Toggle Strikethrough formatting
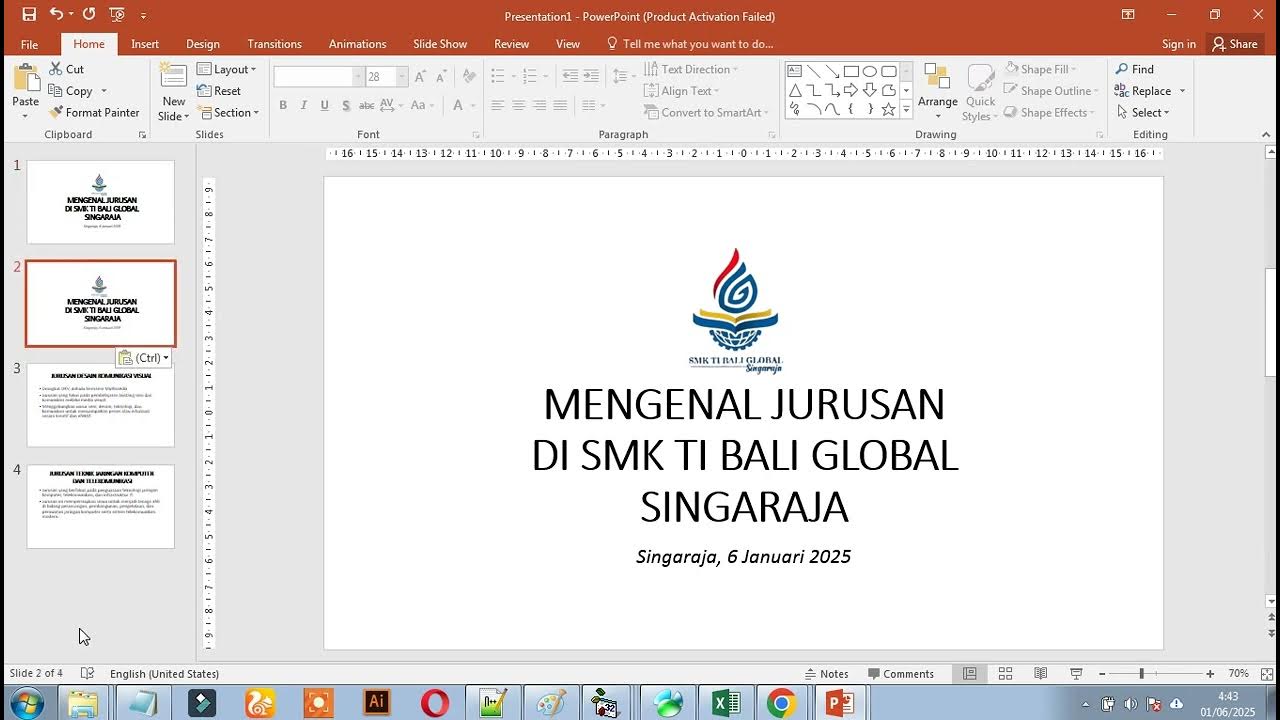The image size is (1280, 720). pos(367,105)
